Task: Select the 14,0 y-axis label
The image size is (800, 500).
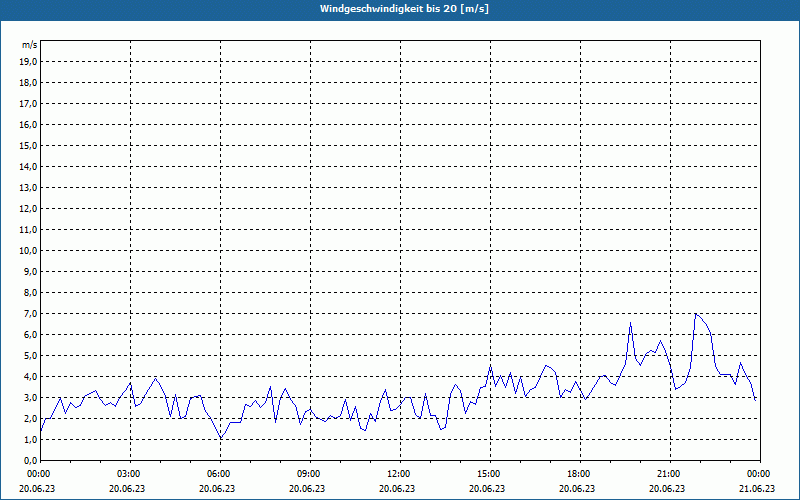Action: 29,167
